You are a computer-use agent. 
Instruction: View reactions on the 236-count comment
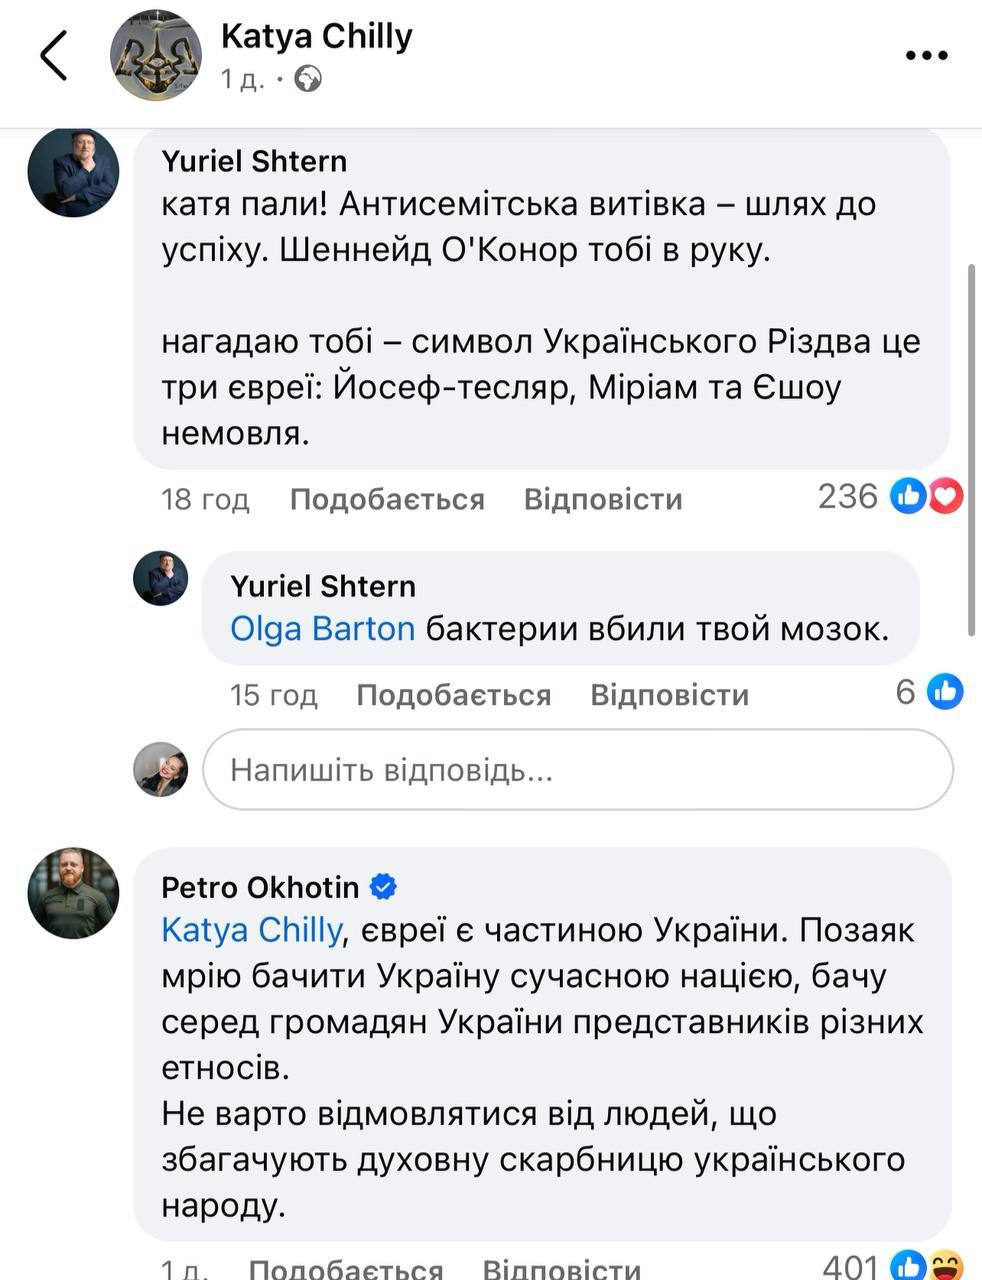pos(927,496)
